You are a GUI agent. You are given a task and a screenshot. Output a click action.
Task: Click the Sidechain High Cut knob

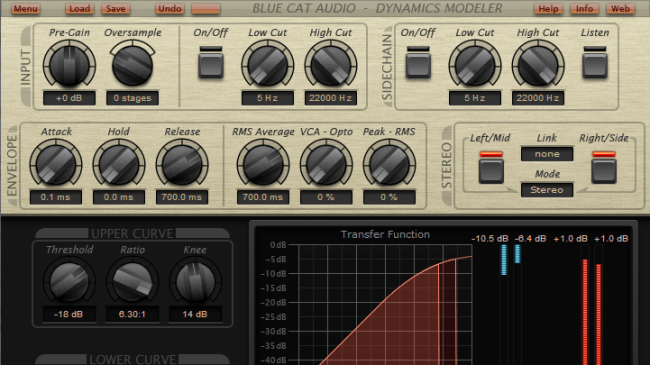click(538, 65)
